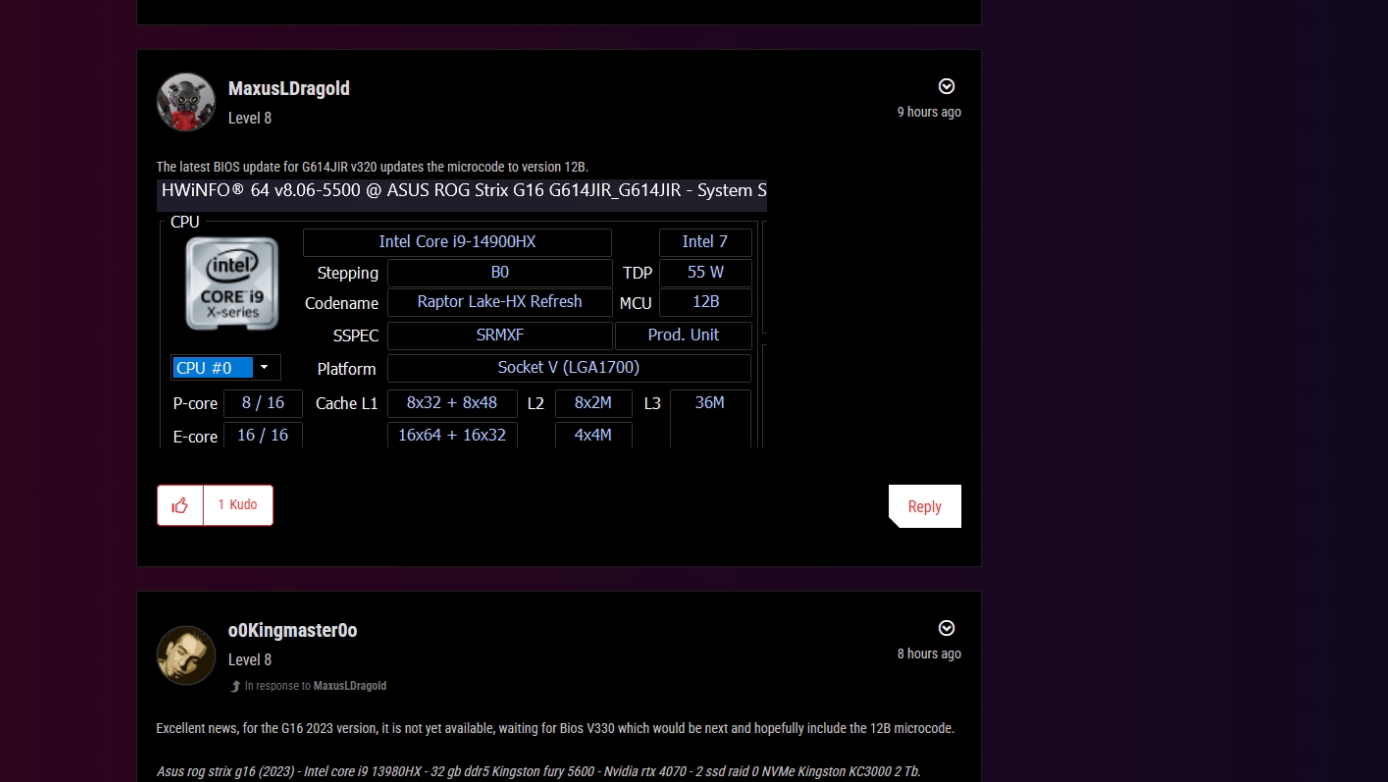
Task: Open the HWiNFO screenshot image
Action: [x=462, y=313]
